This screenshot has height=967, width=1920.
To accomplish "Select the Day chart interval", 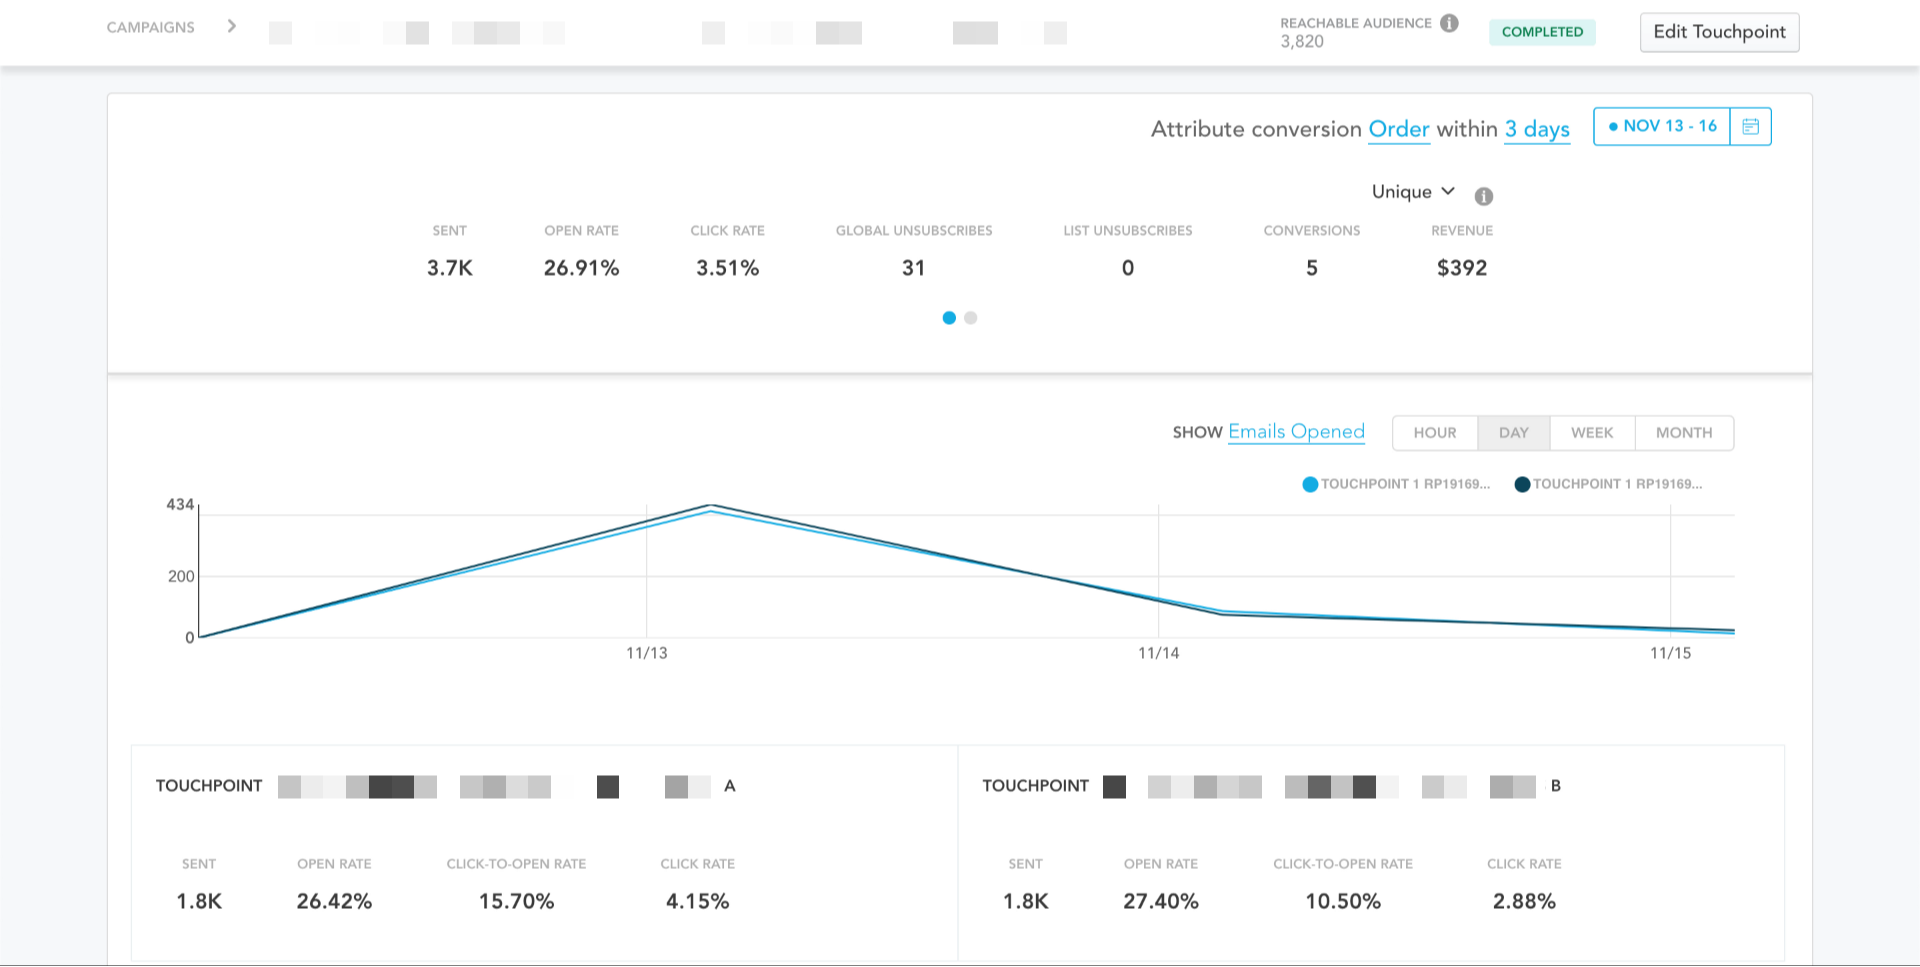I will [x=1513, y=433].
